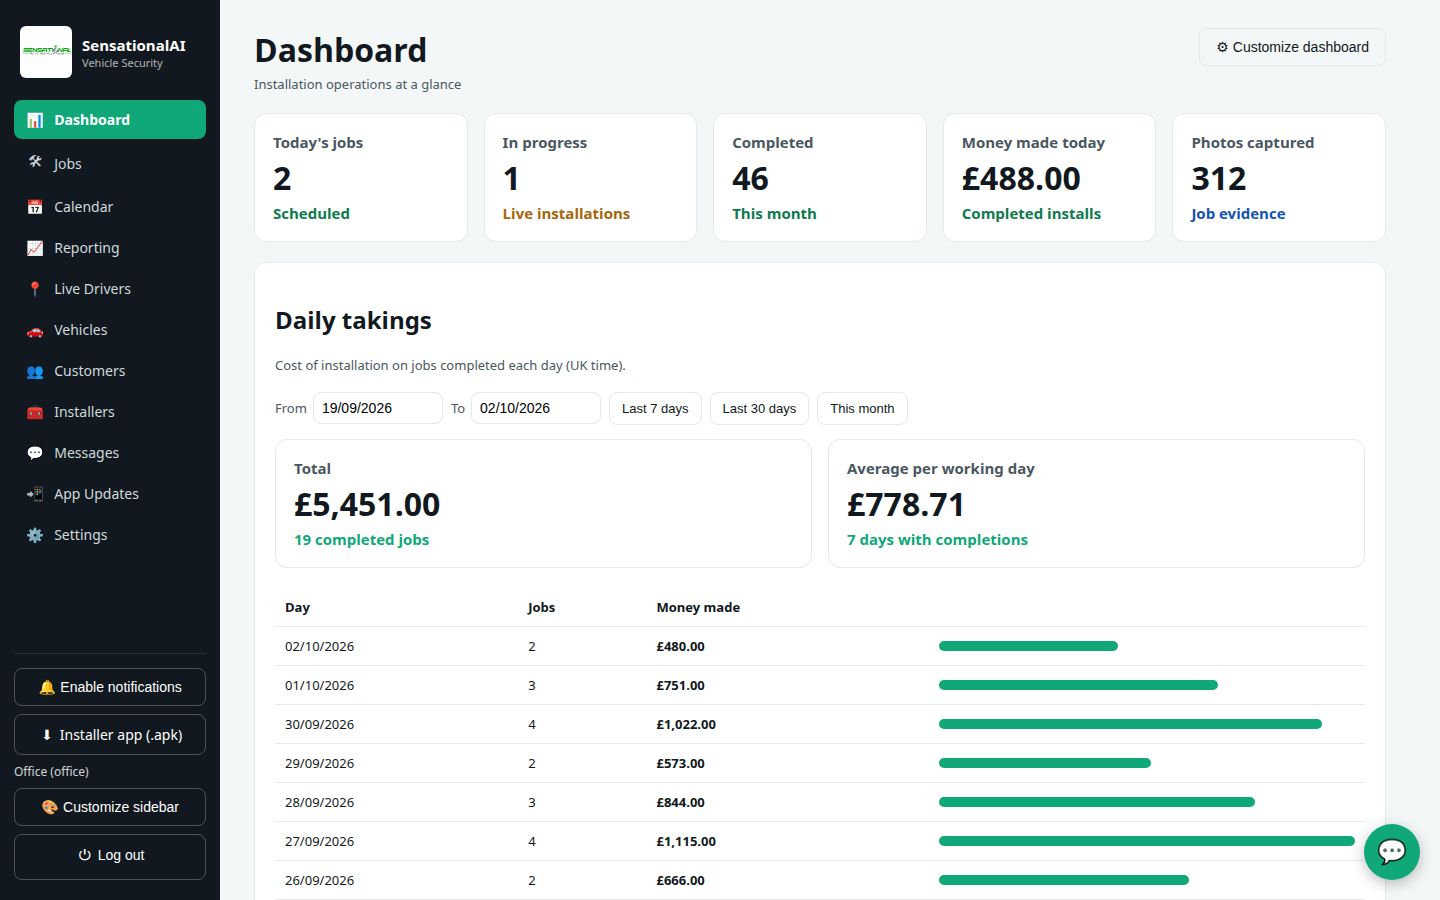Select the Jobs tools icon in sidebar

pyautogui.click(x=35, y=162)
